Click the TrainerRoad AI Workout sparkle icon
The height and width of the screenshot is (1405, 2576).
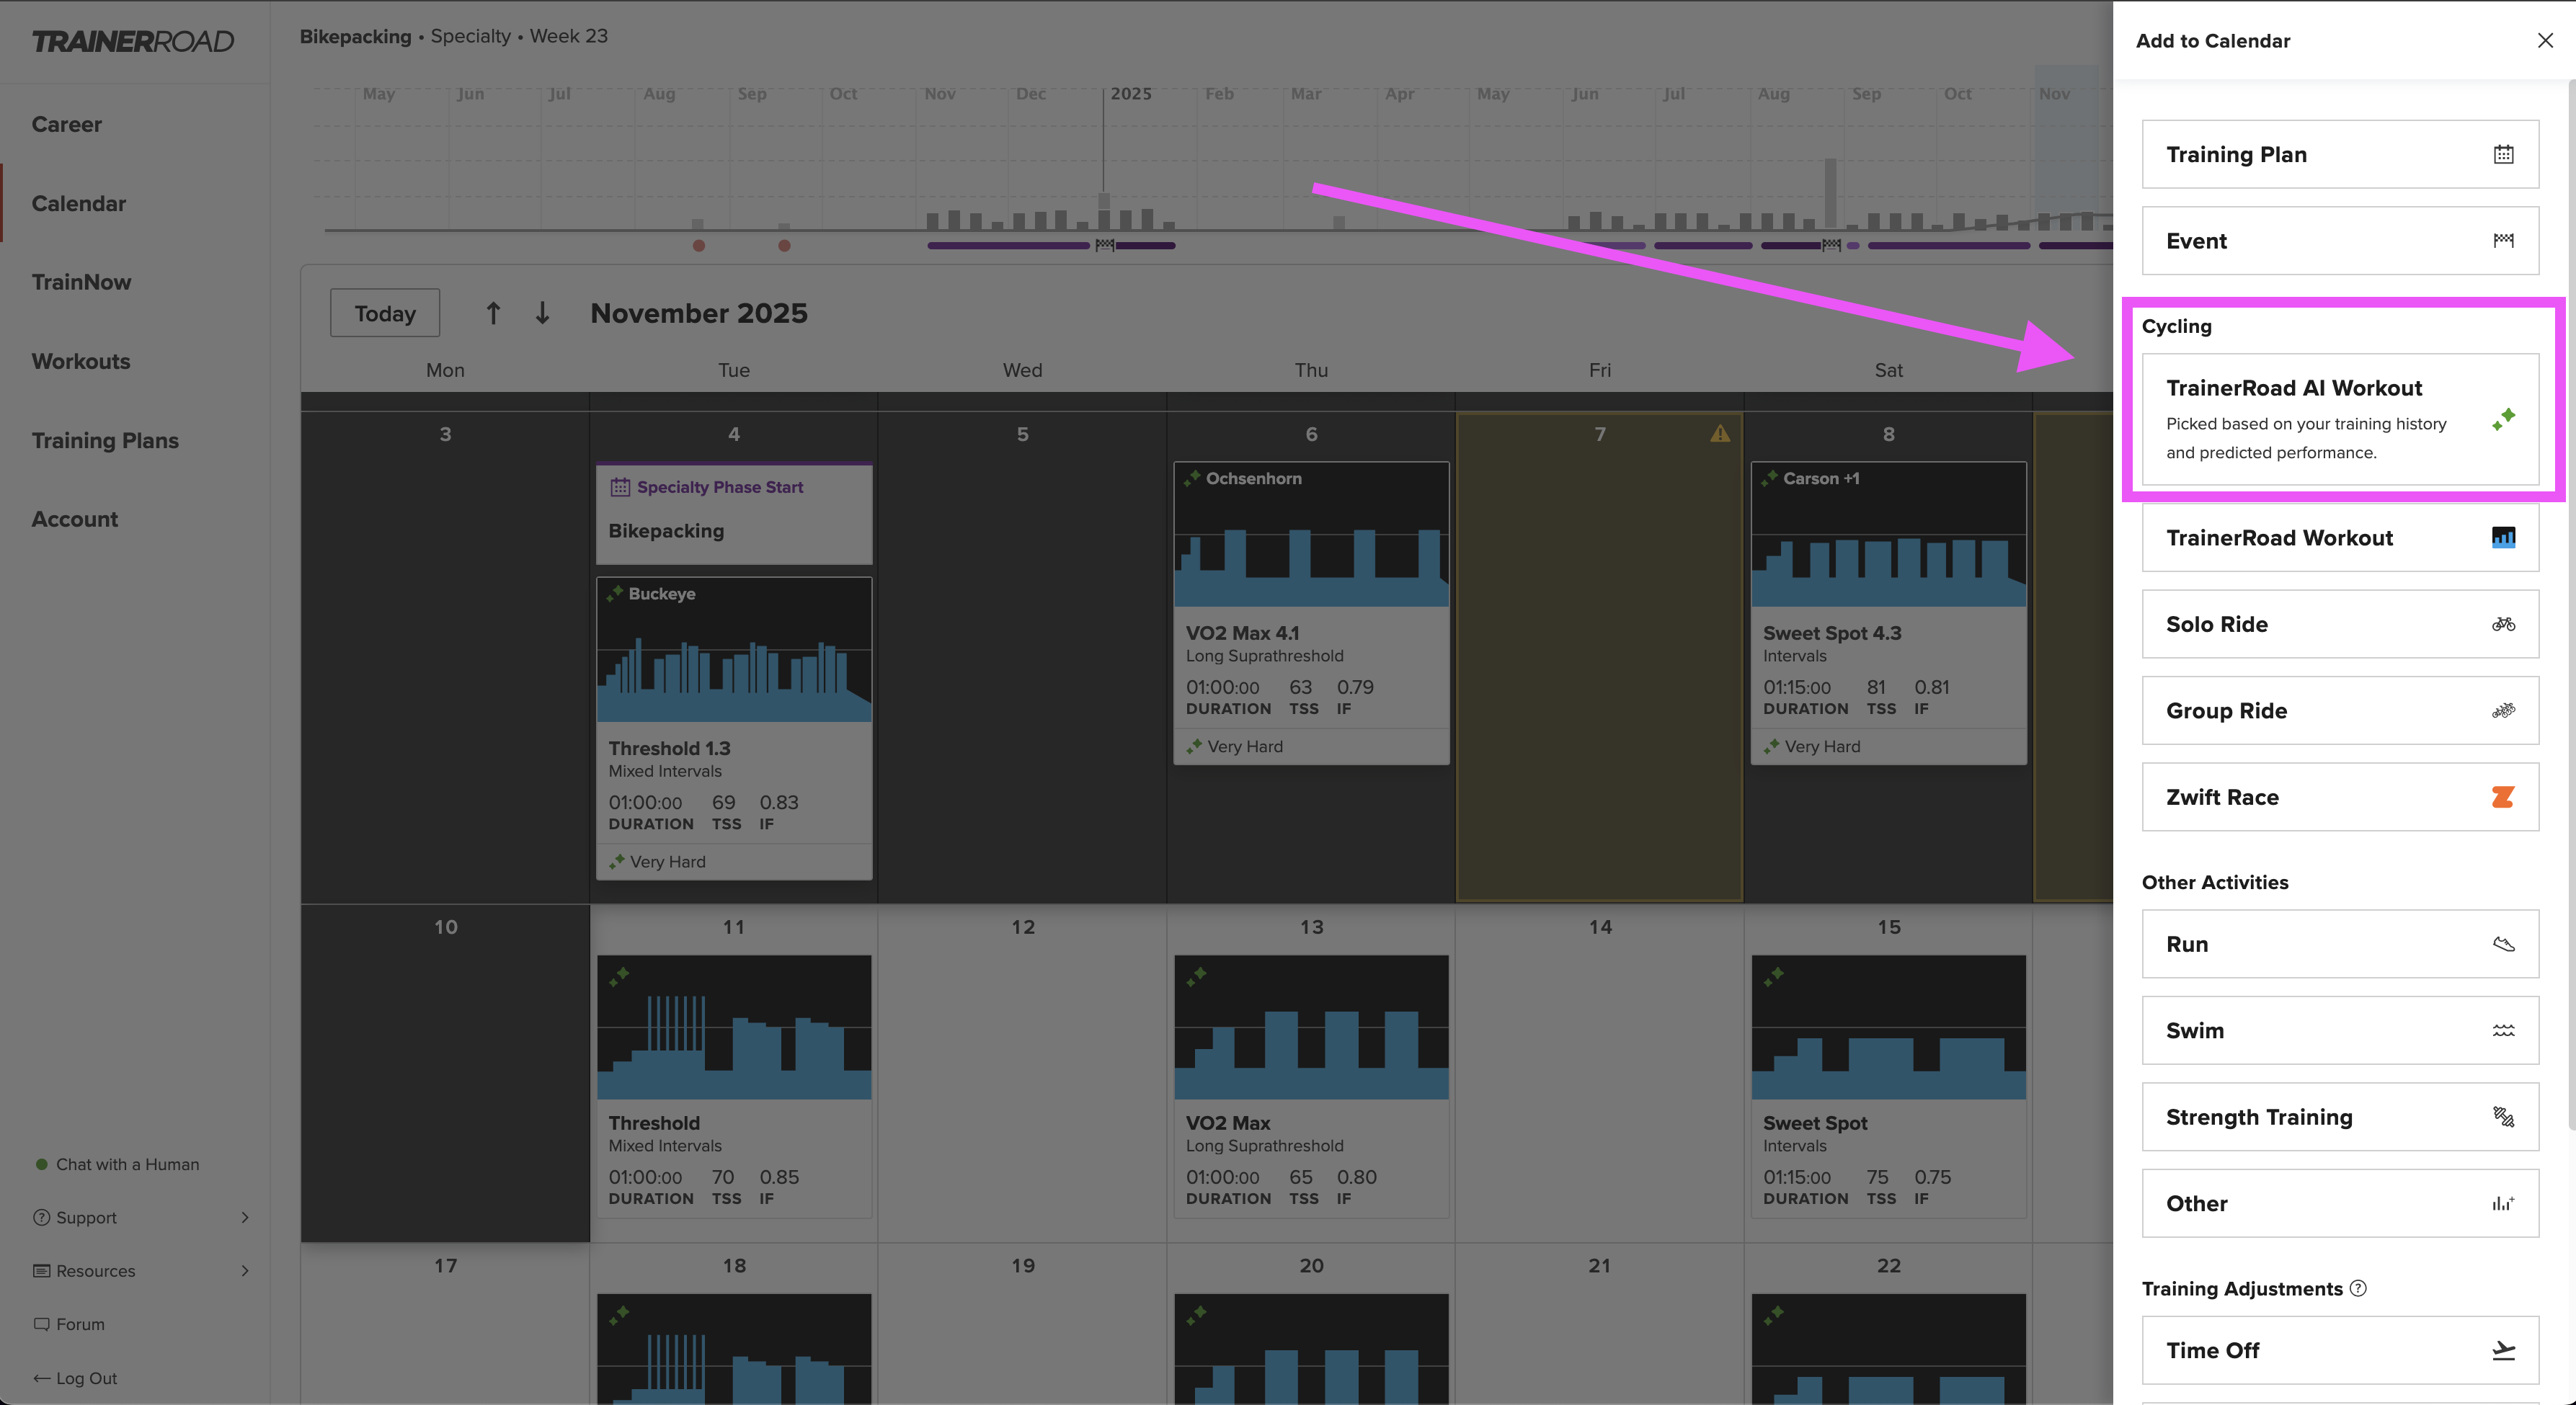pyautogui.click(x=2503, y=419)
